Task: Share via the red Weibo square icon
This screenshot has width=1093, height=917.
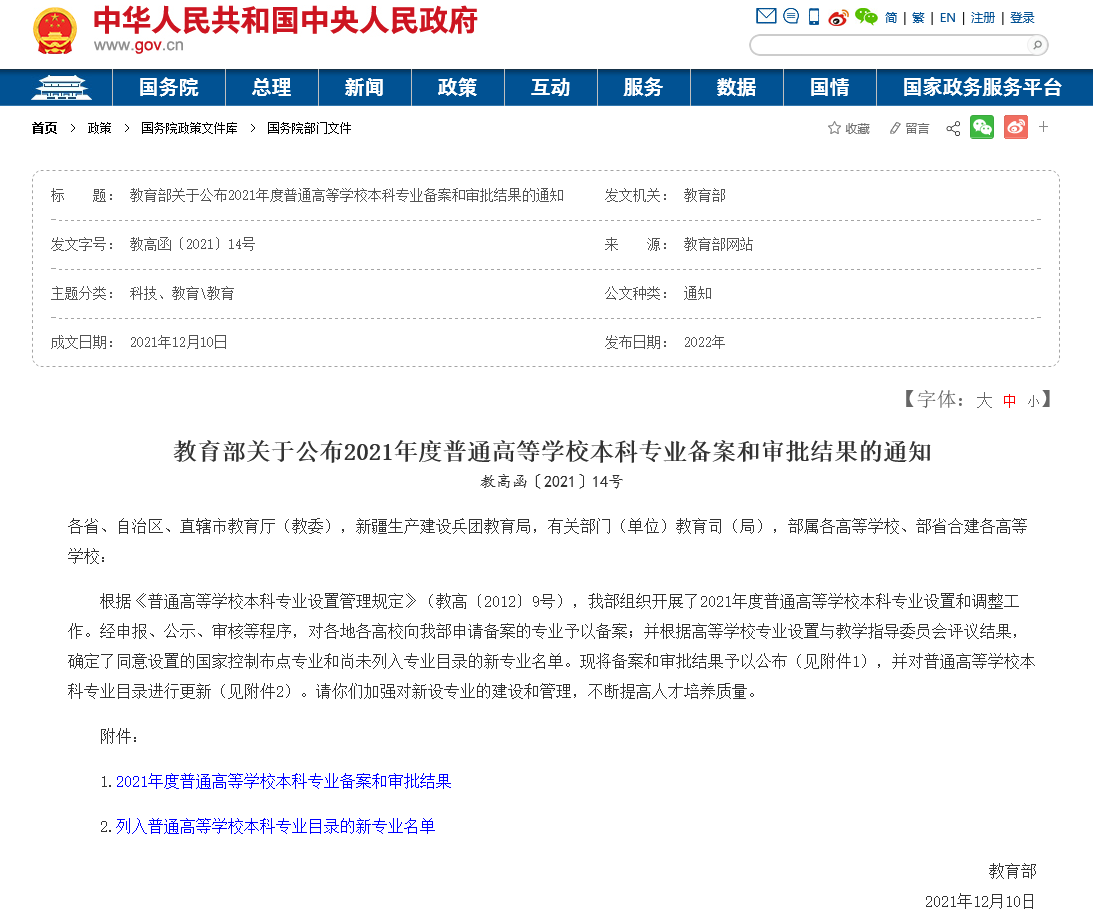Action: pos(1015,127)
